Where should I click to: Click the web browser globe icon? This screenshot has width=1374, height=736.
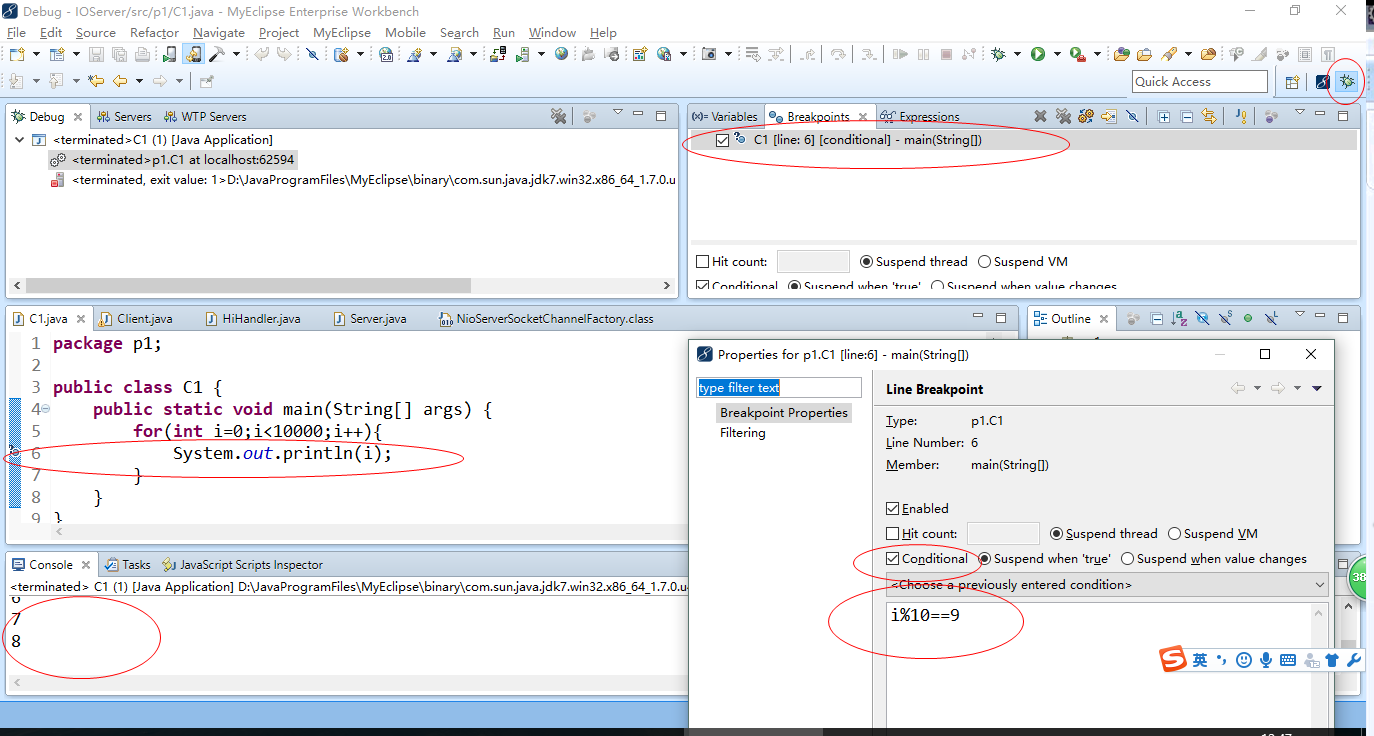pyautogui.click(x=561, y=54)
